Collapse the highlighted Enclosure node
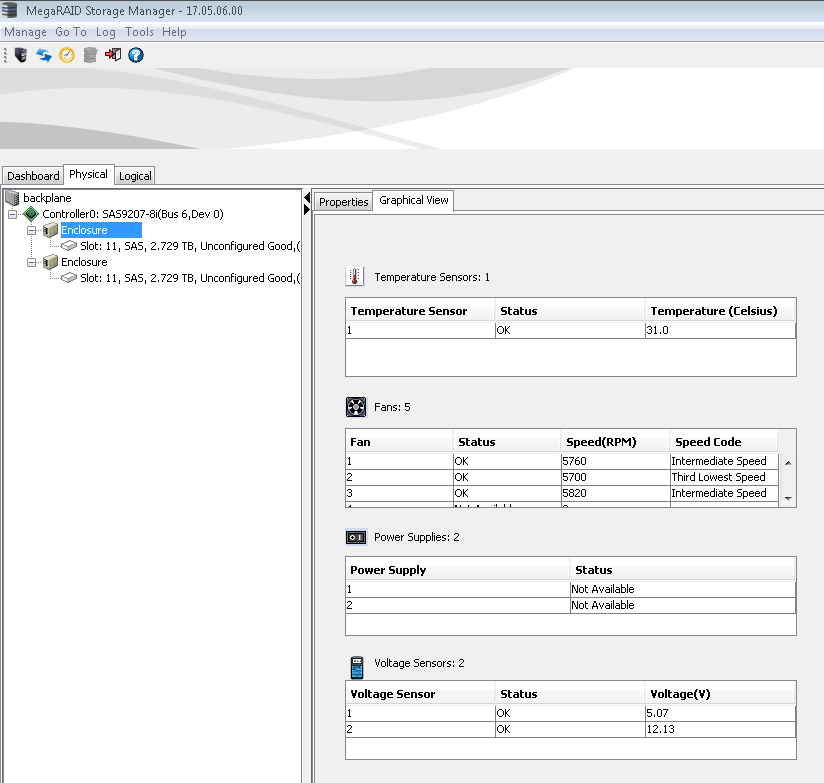This screenshot has width=824, height=783. tap(32, 230)
